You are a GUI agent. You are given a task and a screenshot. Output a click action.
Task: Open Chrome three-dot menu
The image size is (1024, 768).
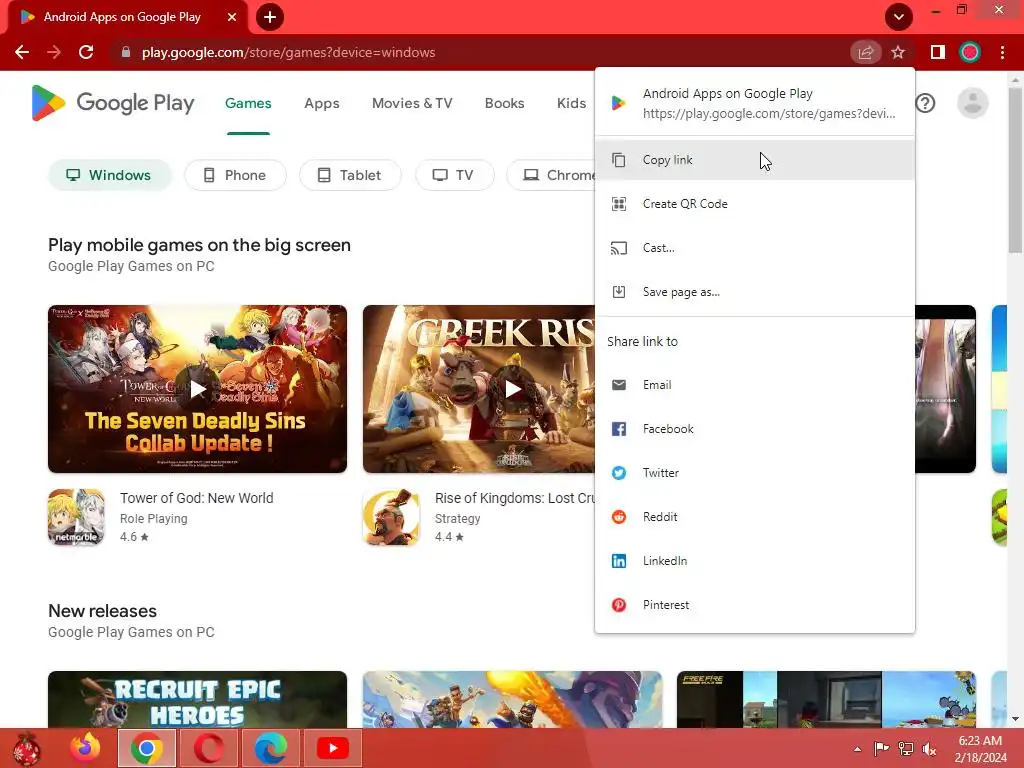[x=1003, y=52]
